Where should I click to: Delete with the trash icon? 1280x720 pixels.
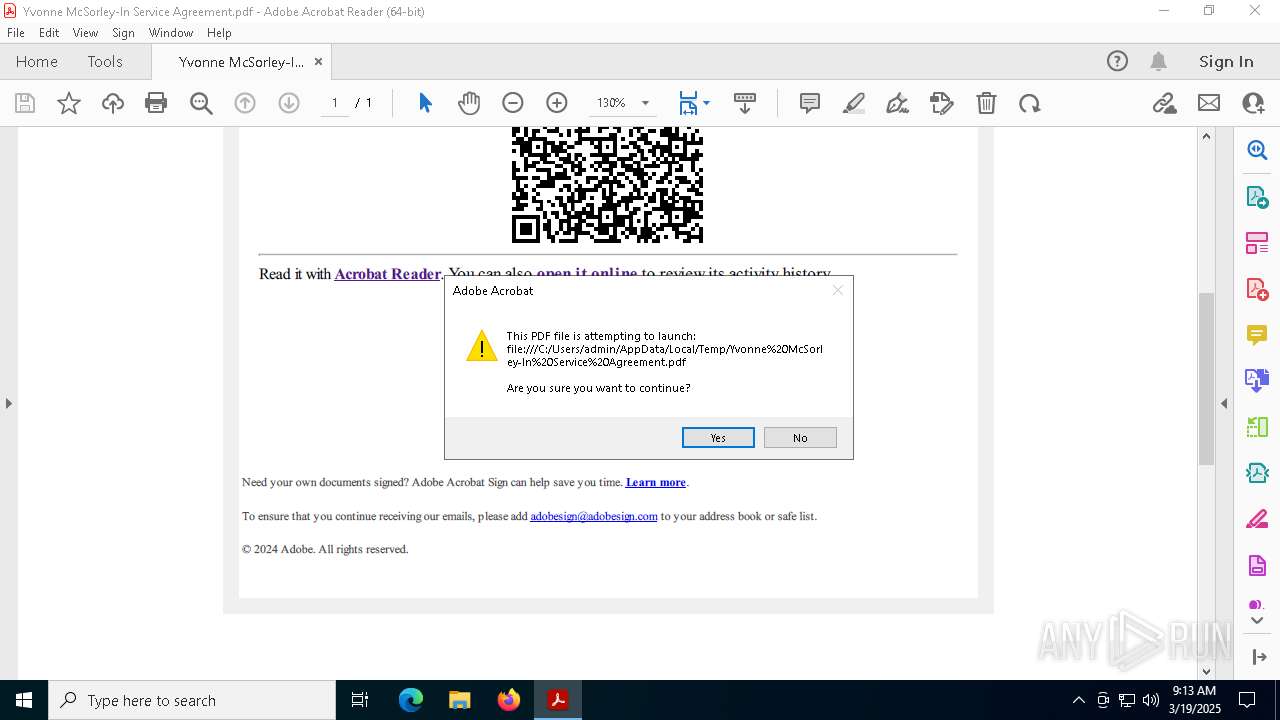(986, 103)
